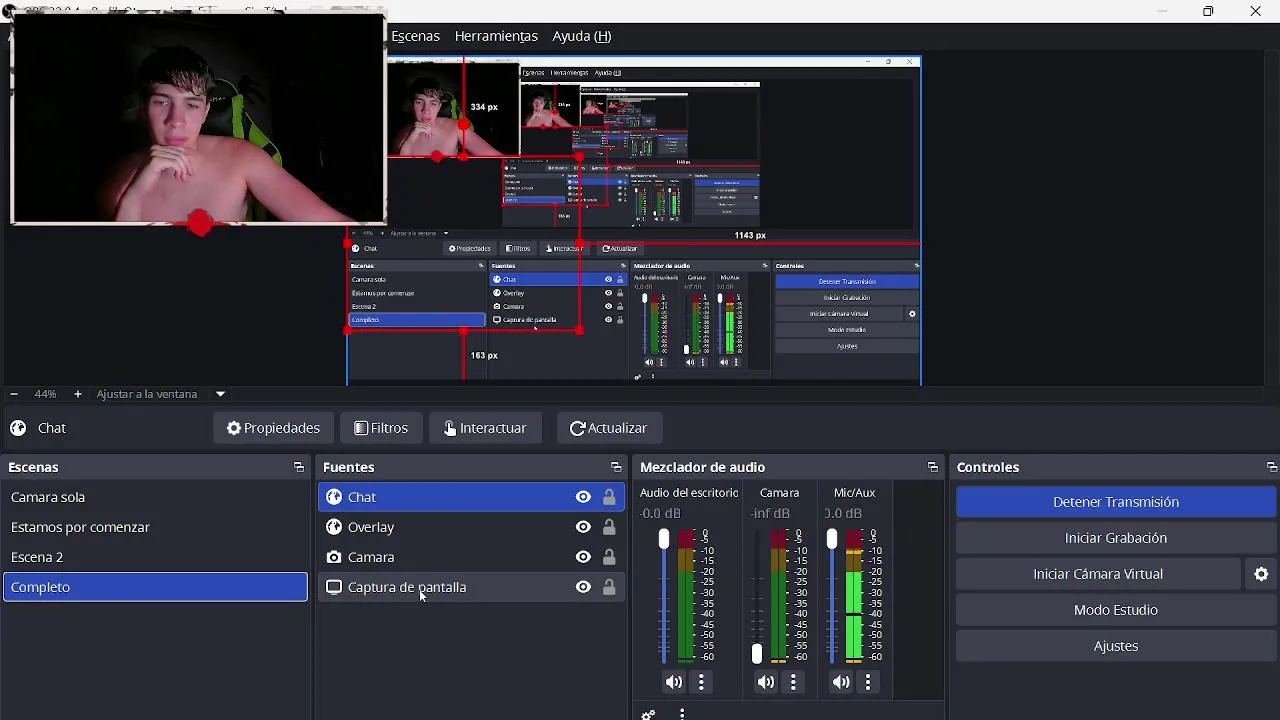Click the 44% zoom level text

click(45, 394)
